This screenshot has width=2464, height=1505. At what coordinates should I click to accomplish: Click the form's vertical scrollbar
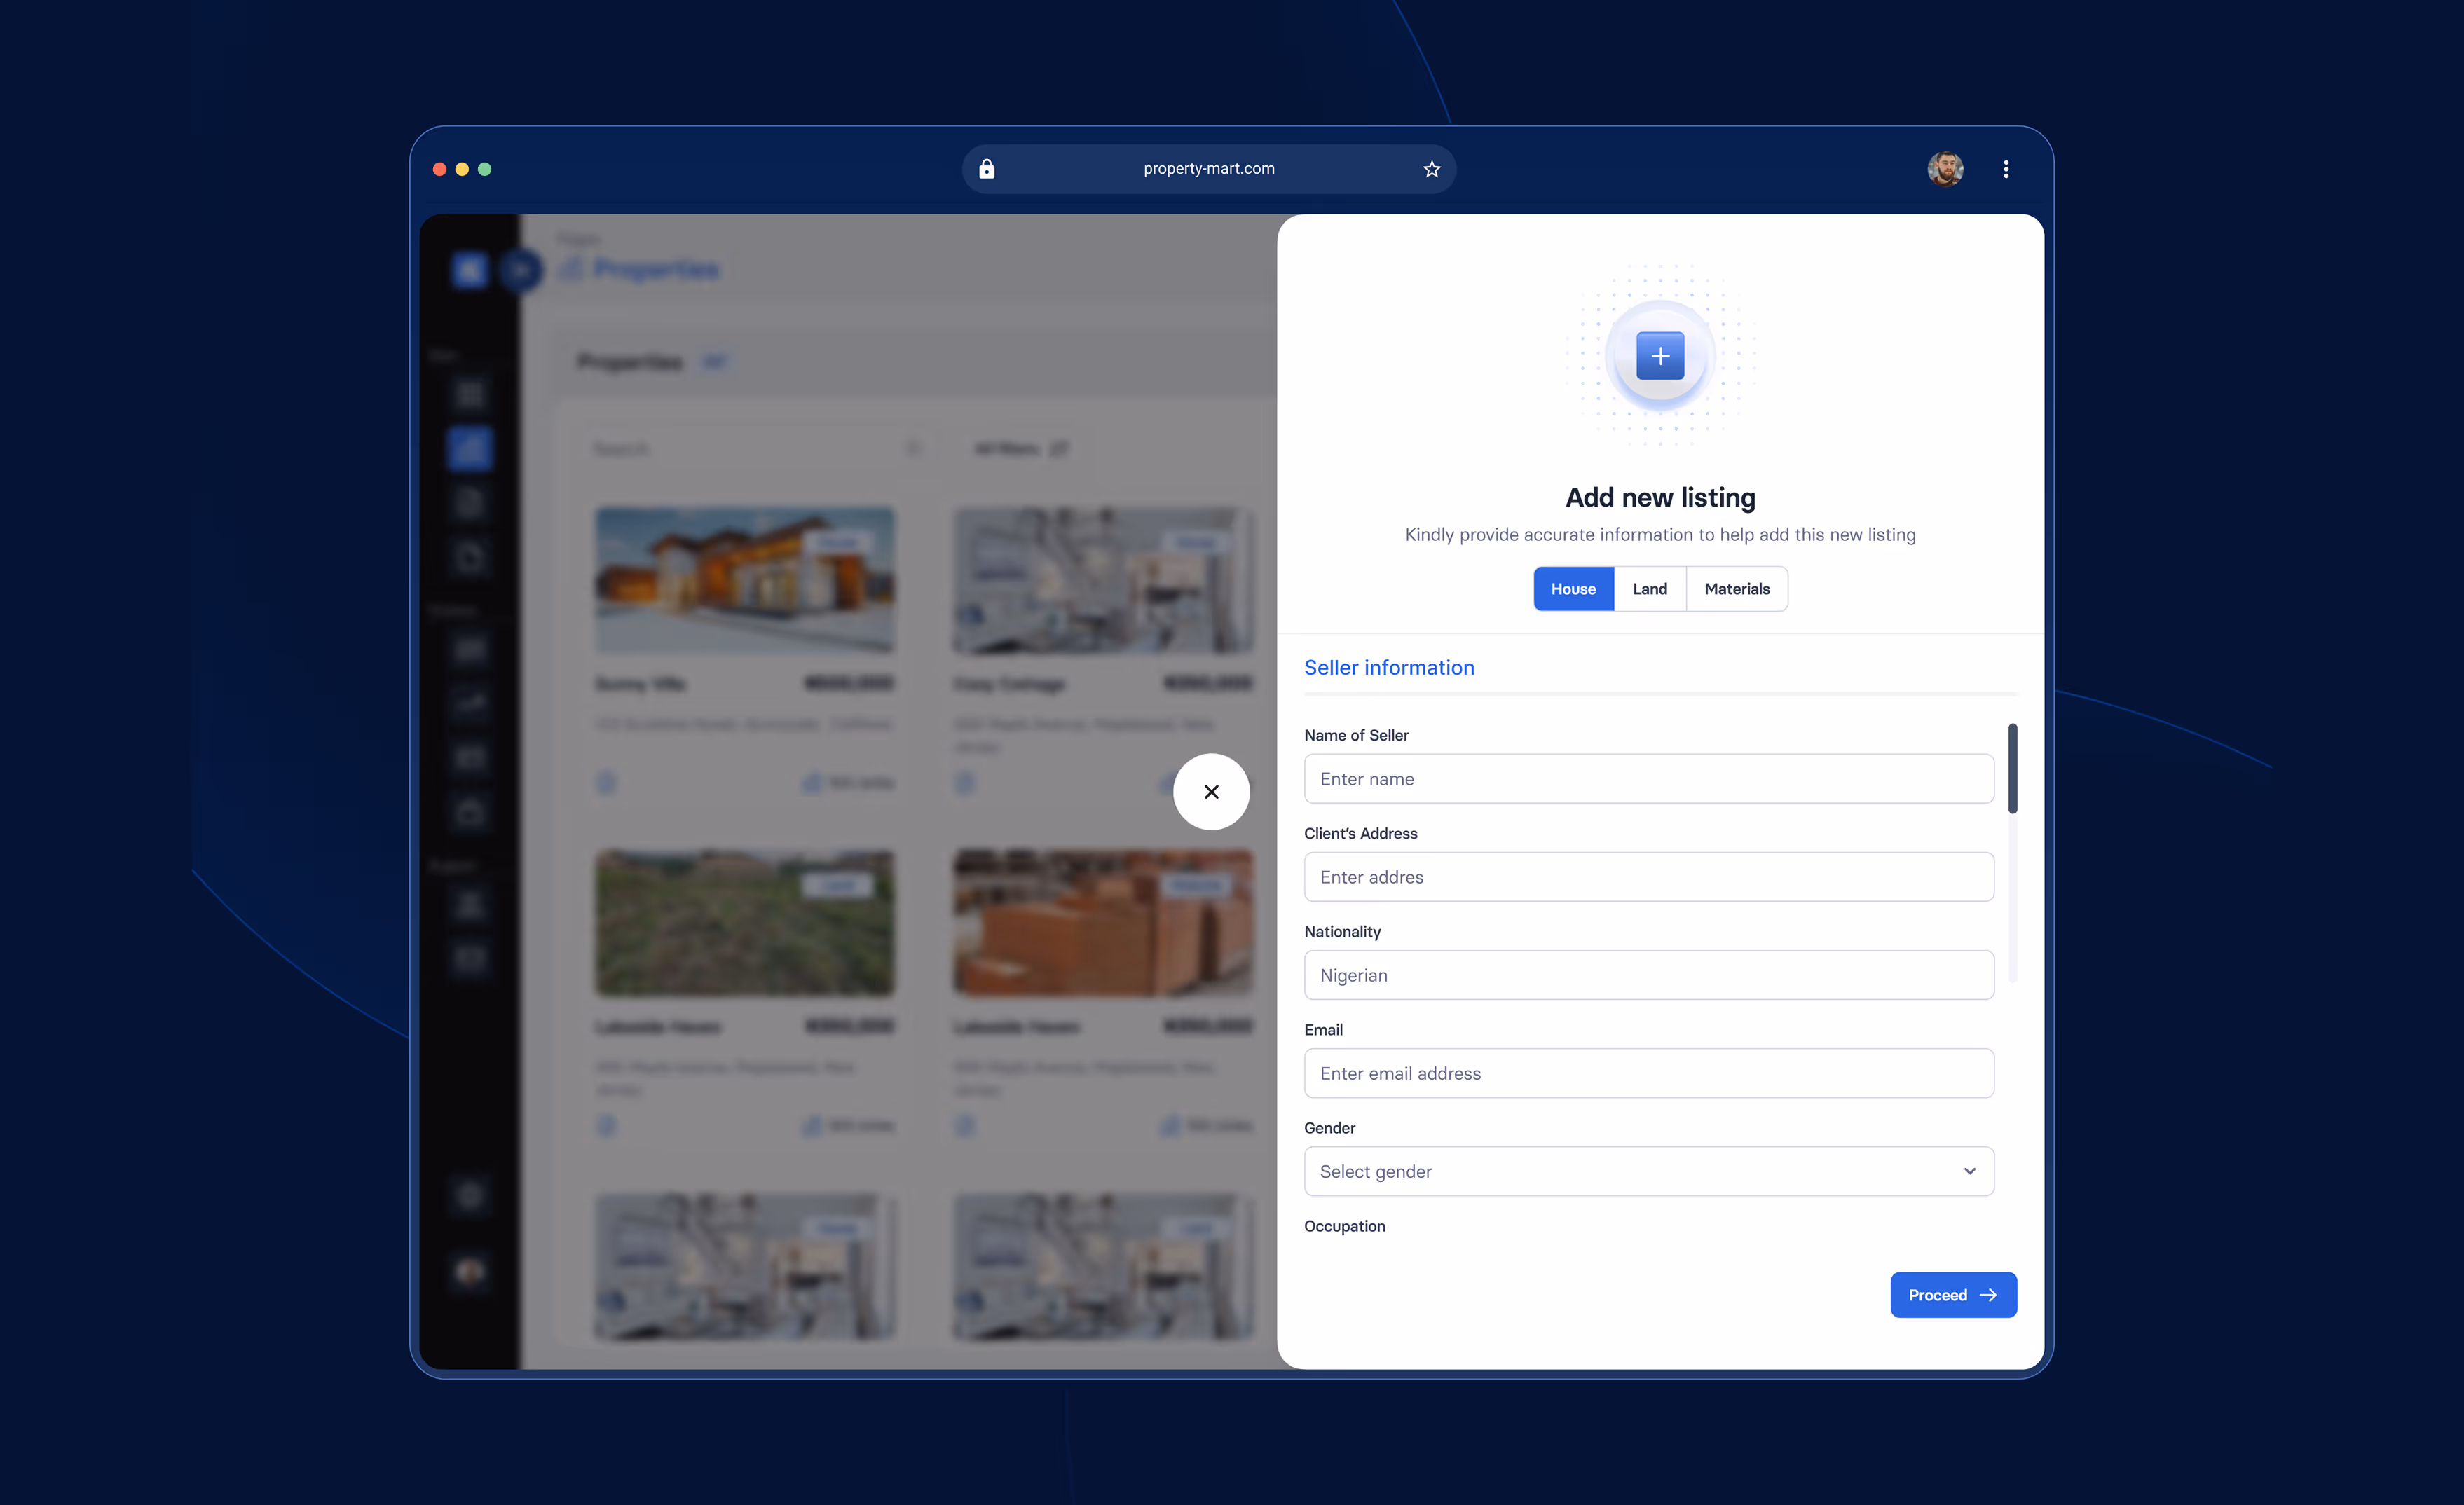(2012, 768)
